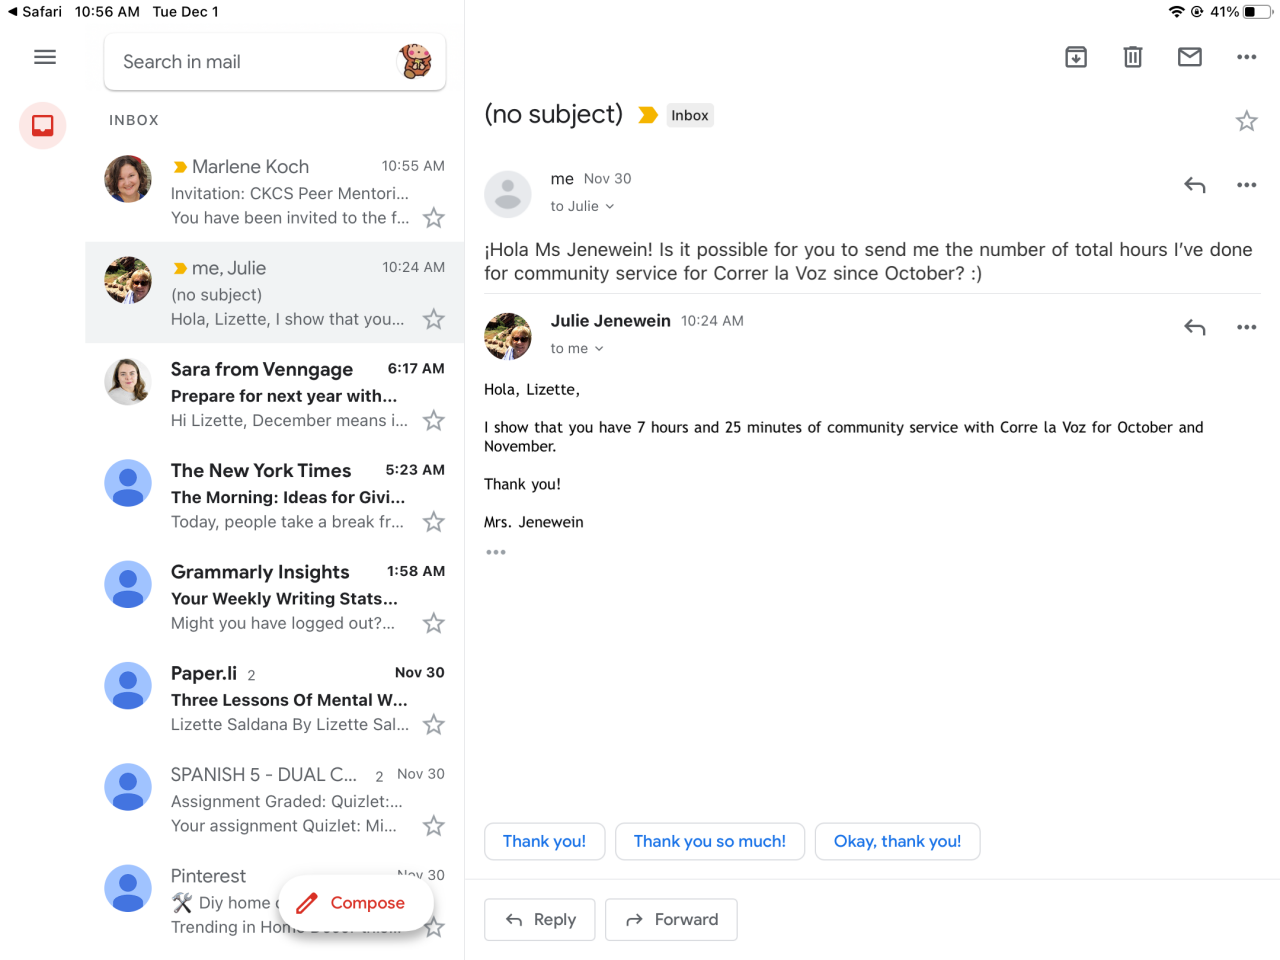This screenshot has height=960, width=1280.
Task: Show trimmed content with three dots
Action: tap(496, 552)
